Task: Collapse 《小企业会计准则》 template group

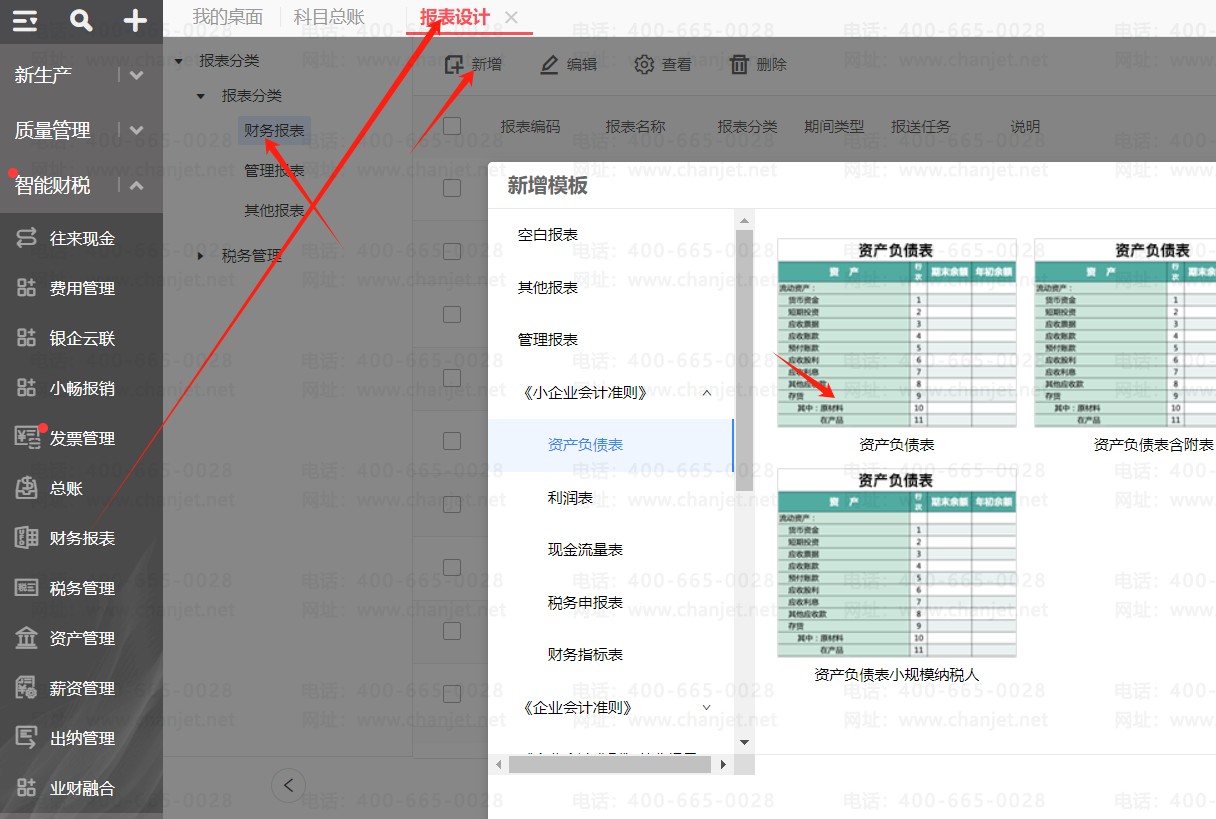Action: pos(707,393)
